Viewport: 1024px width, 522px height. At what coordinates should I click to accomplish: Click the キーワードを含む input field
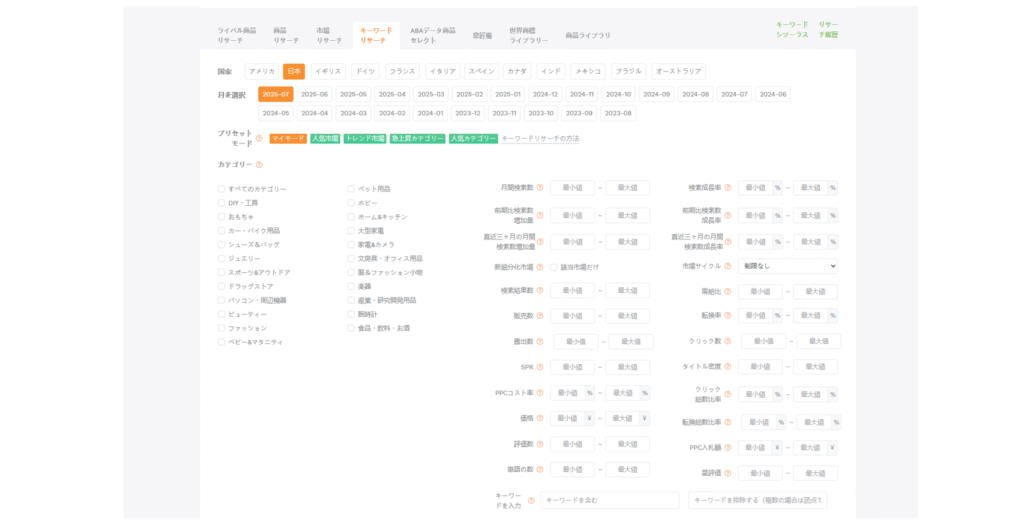click(609, 500)
